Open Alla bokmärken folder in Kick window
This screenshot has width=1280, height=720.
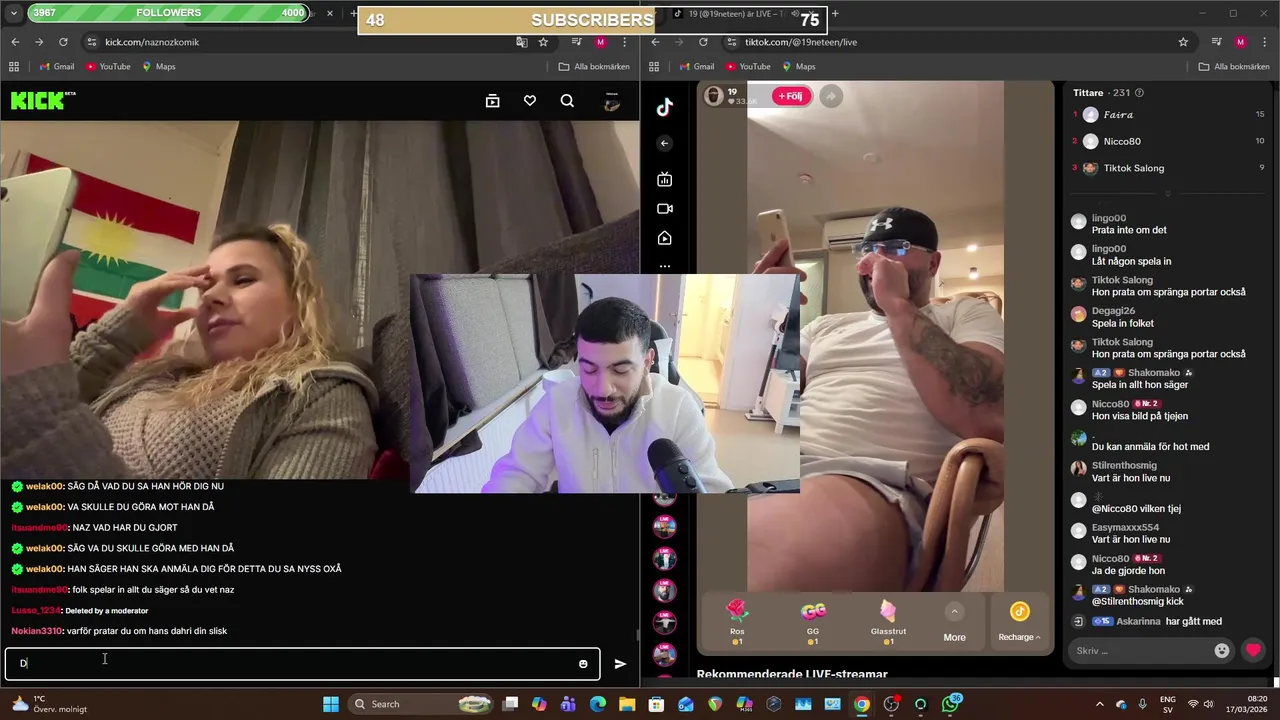[594, 67]
